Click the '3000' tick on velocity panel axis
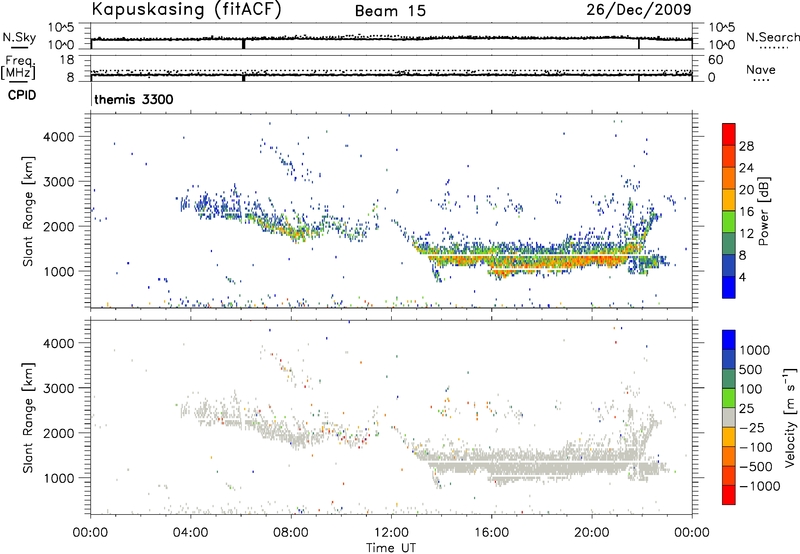The image size is (800, 554). [x=59, y=388]
